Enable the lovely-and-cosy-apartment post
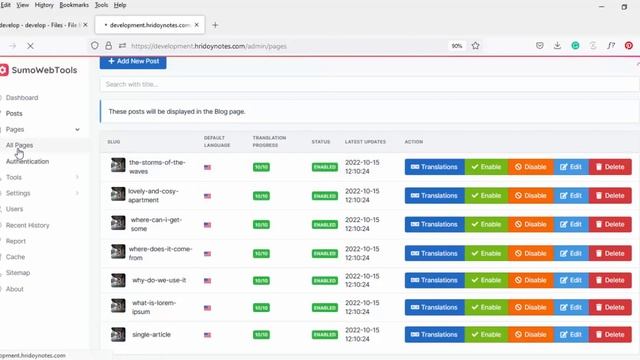Viewport: 640px width, 360px height. coord(487,196)
